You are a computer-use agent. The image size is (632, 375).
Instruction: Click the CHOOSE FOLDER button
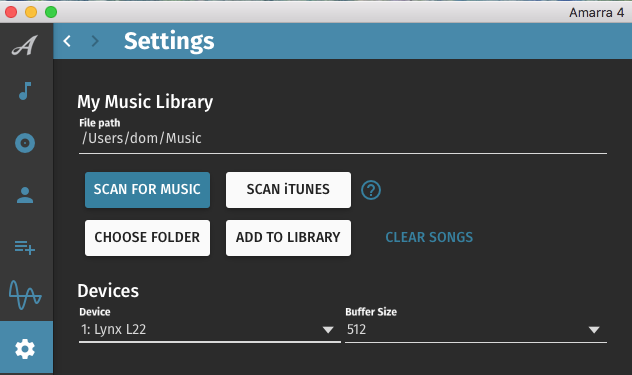[147, 238]
